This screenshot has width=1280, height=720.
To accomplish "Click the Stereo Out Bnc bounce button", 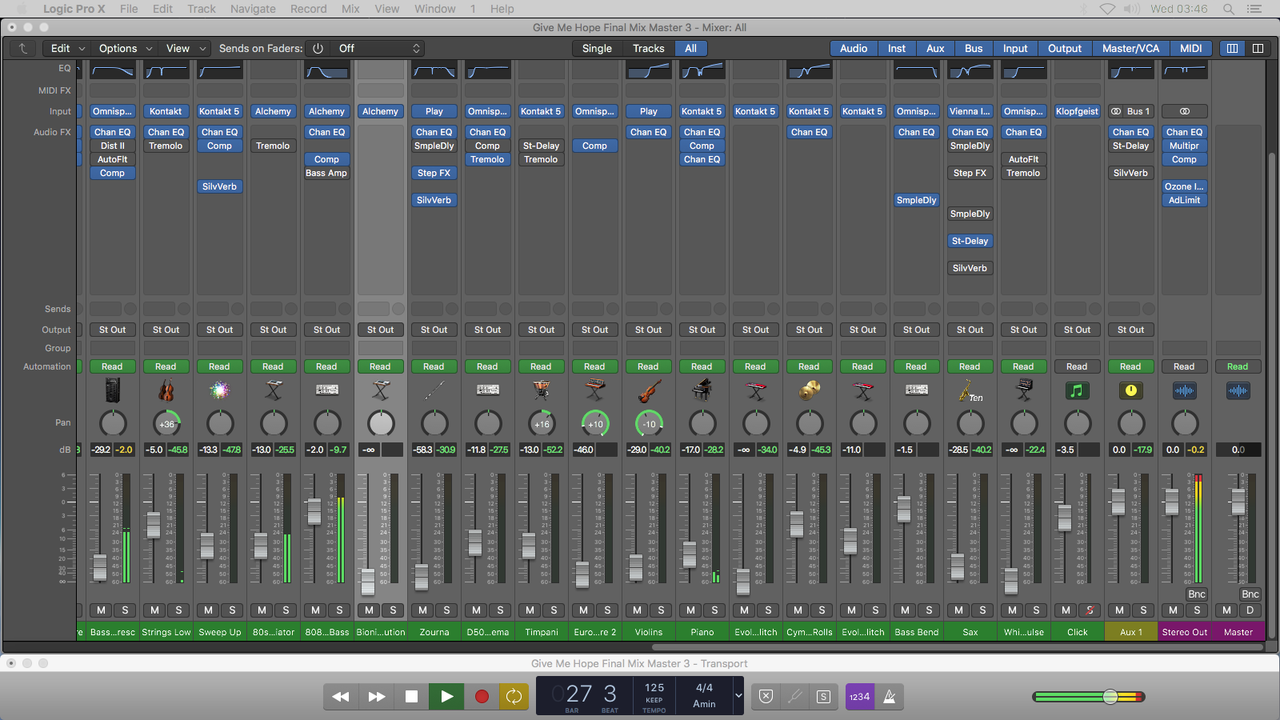I will coord(1196,594).
